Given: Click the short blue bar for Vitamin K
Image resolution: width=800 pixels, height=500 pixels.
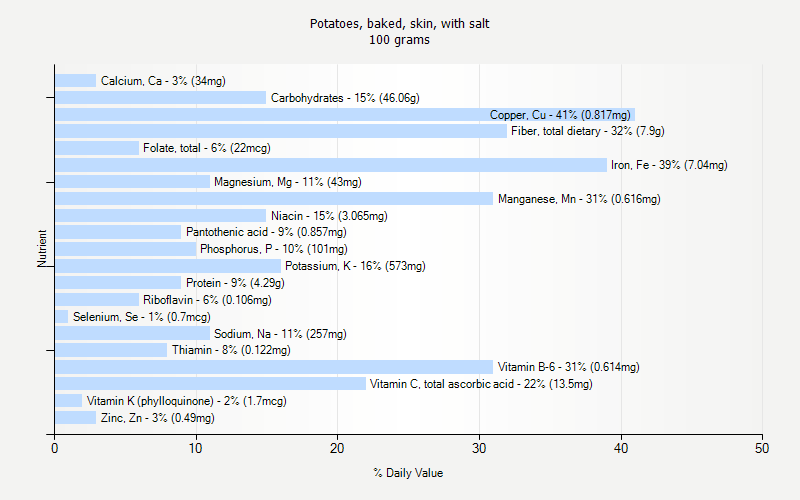Looking at the screenshot, I should (x=69, y=401).
